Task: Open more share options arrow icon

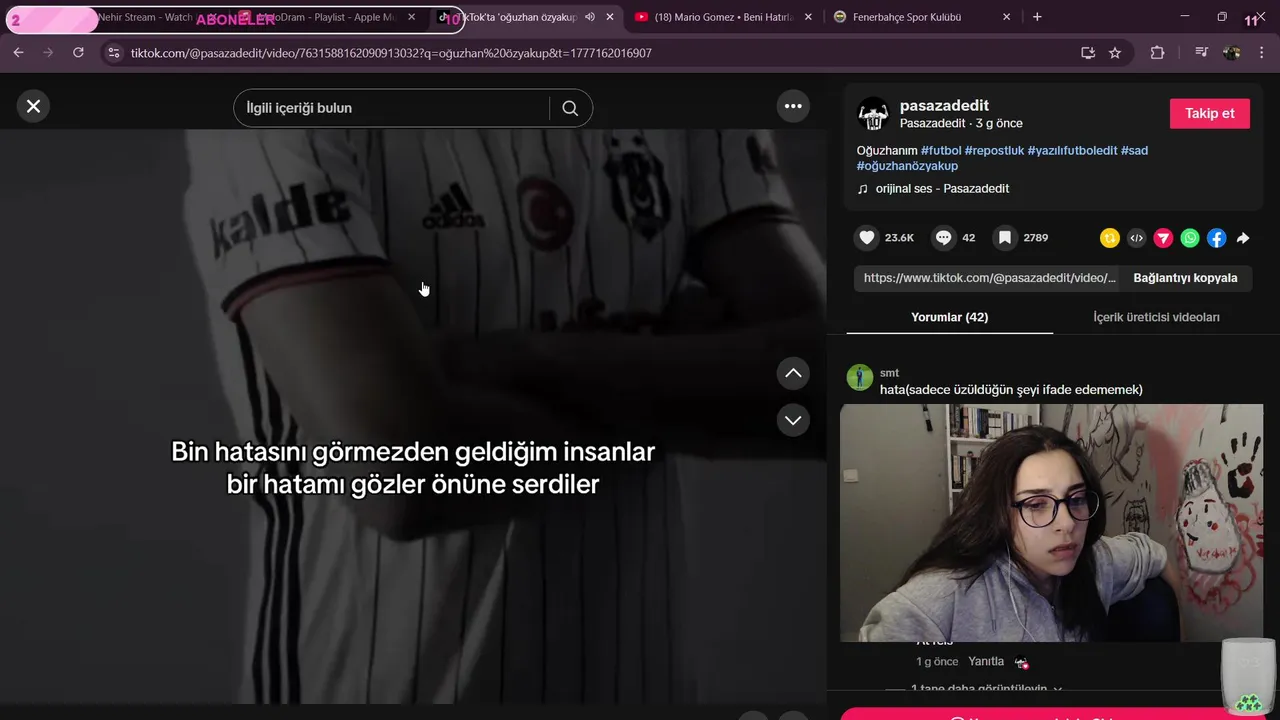Action: click(1243, 238)
